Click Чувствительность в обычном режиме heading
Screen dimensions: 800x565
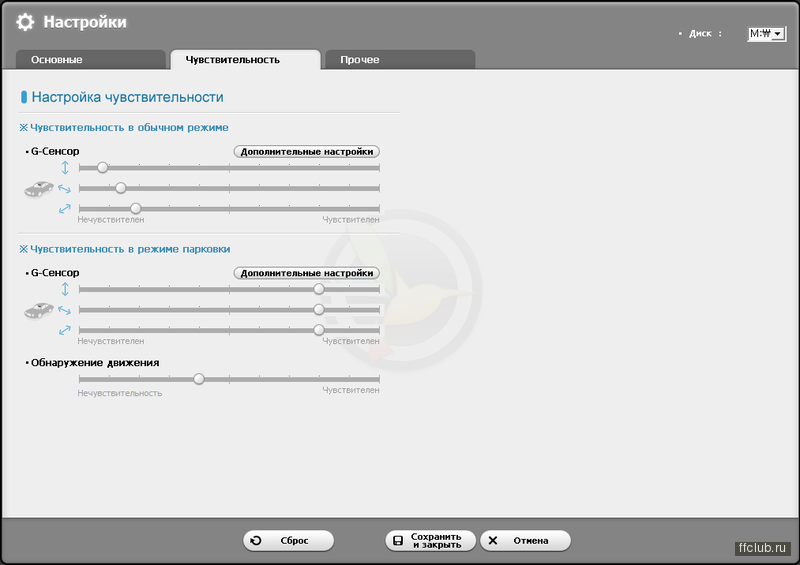click(x=129, y=128)
